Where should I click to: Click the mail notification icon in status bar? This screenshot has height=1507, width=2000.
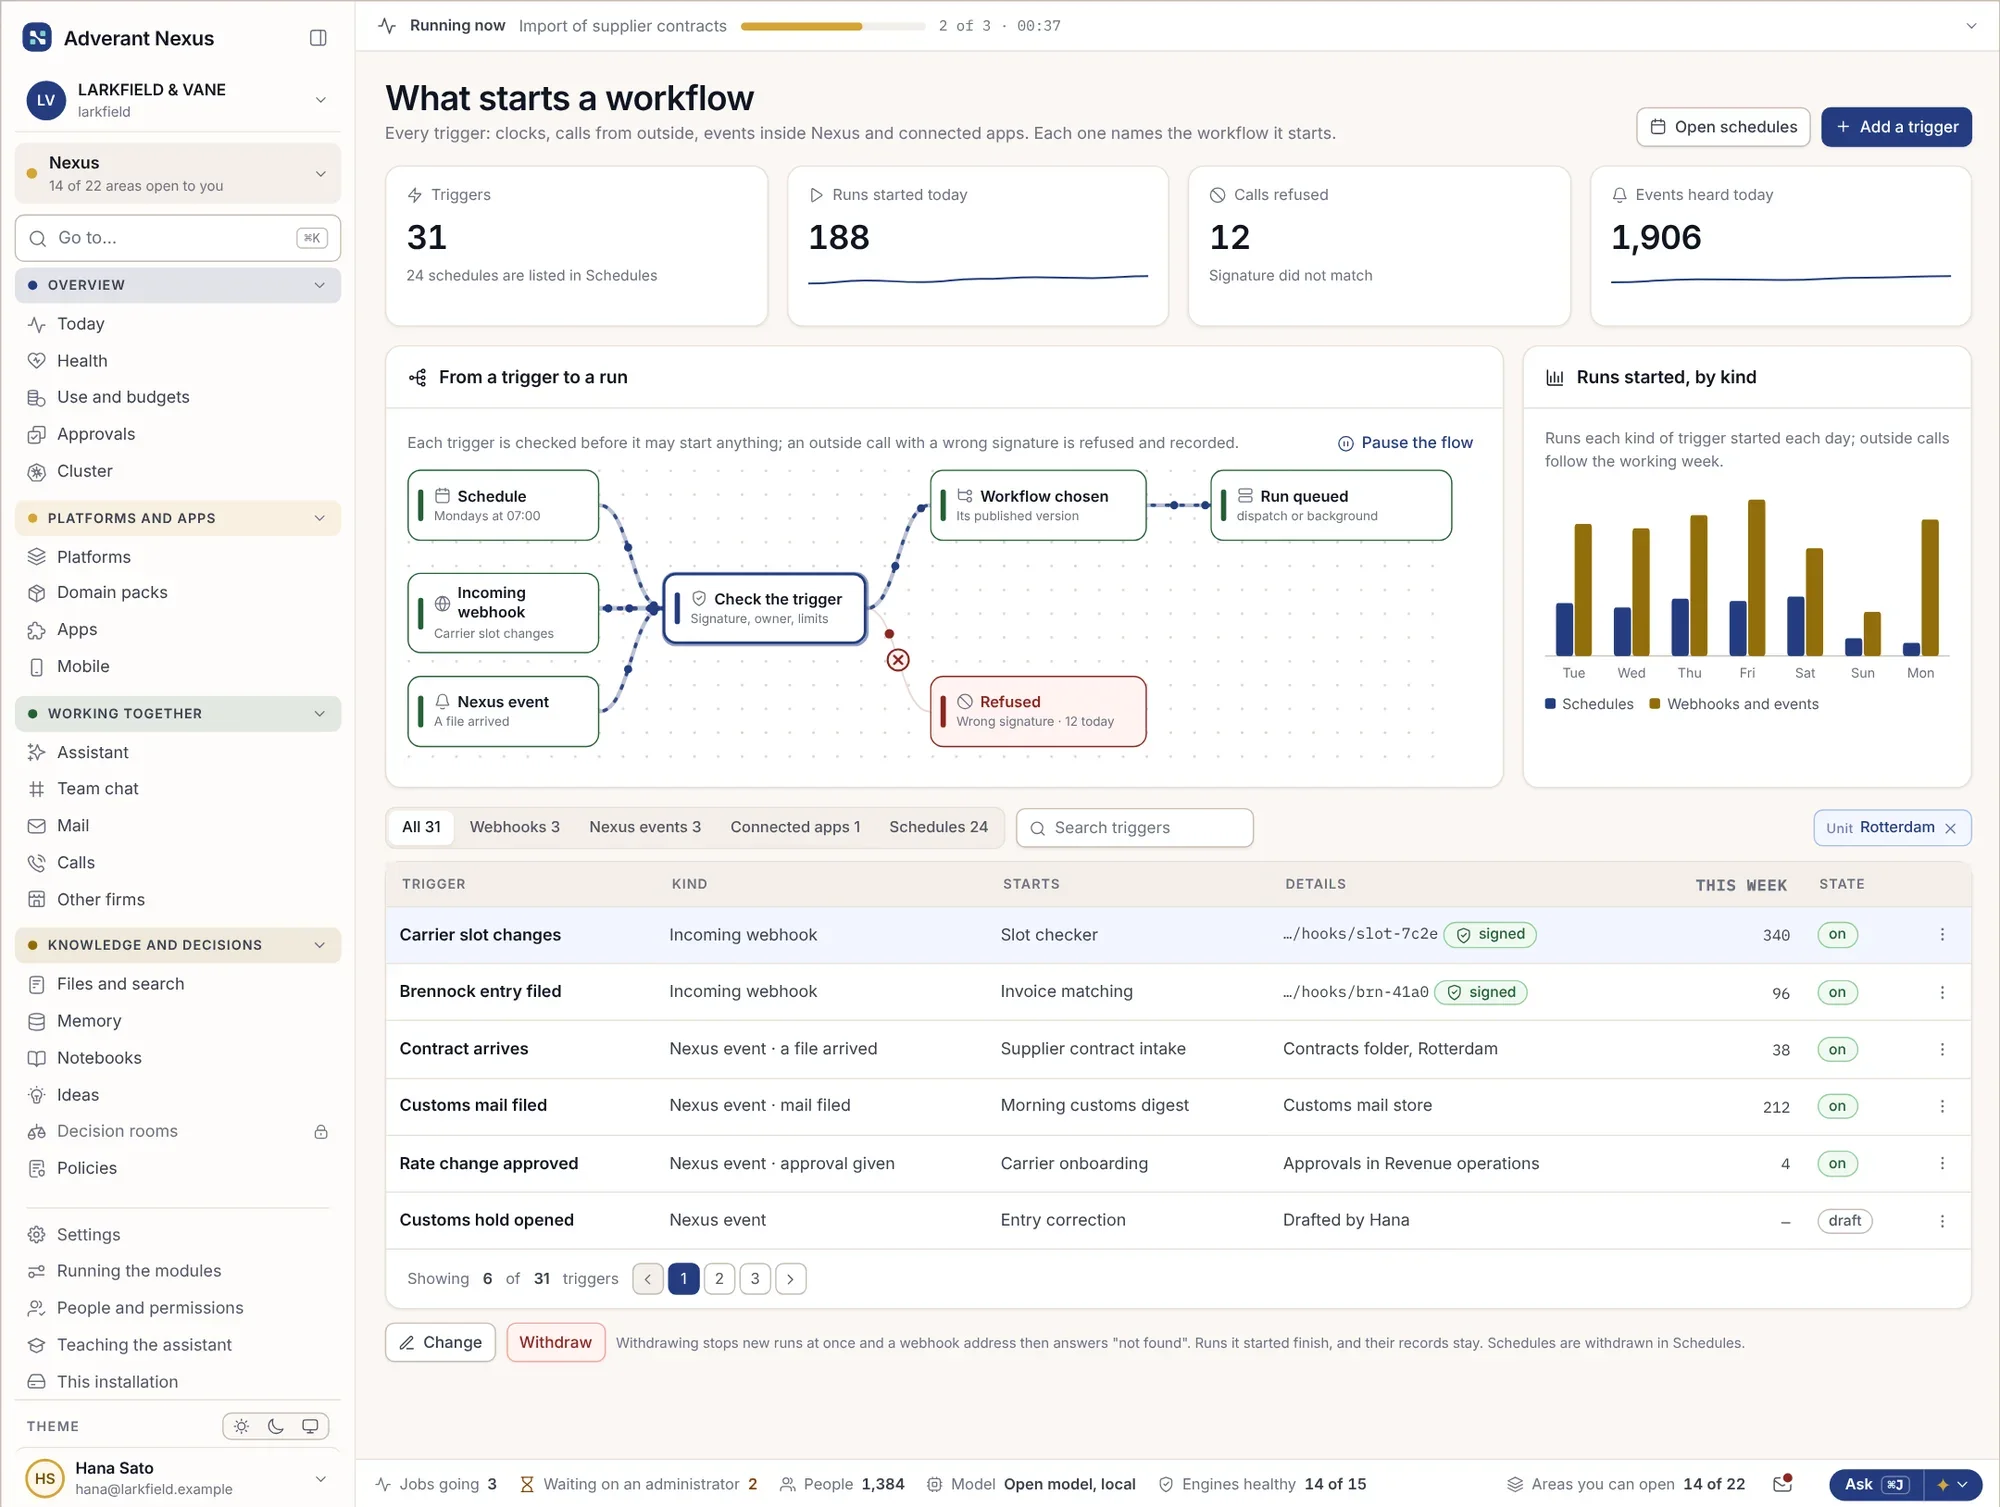pos(1782,1484)
